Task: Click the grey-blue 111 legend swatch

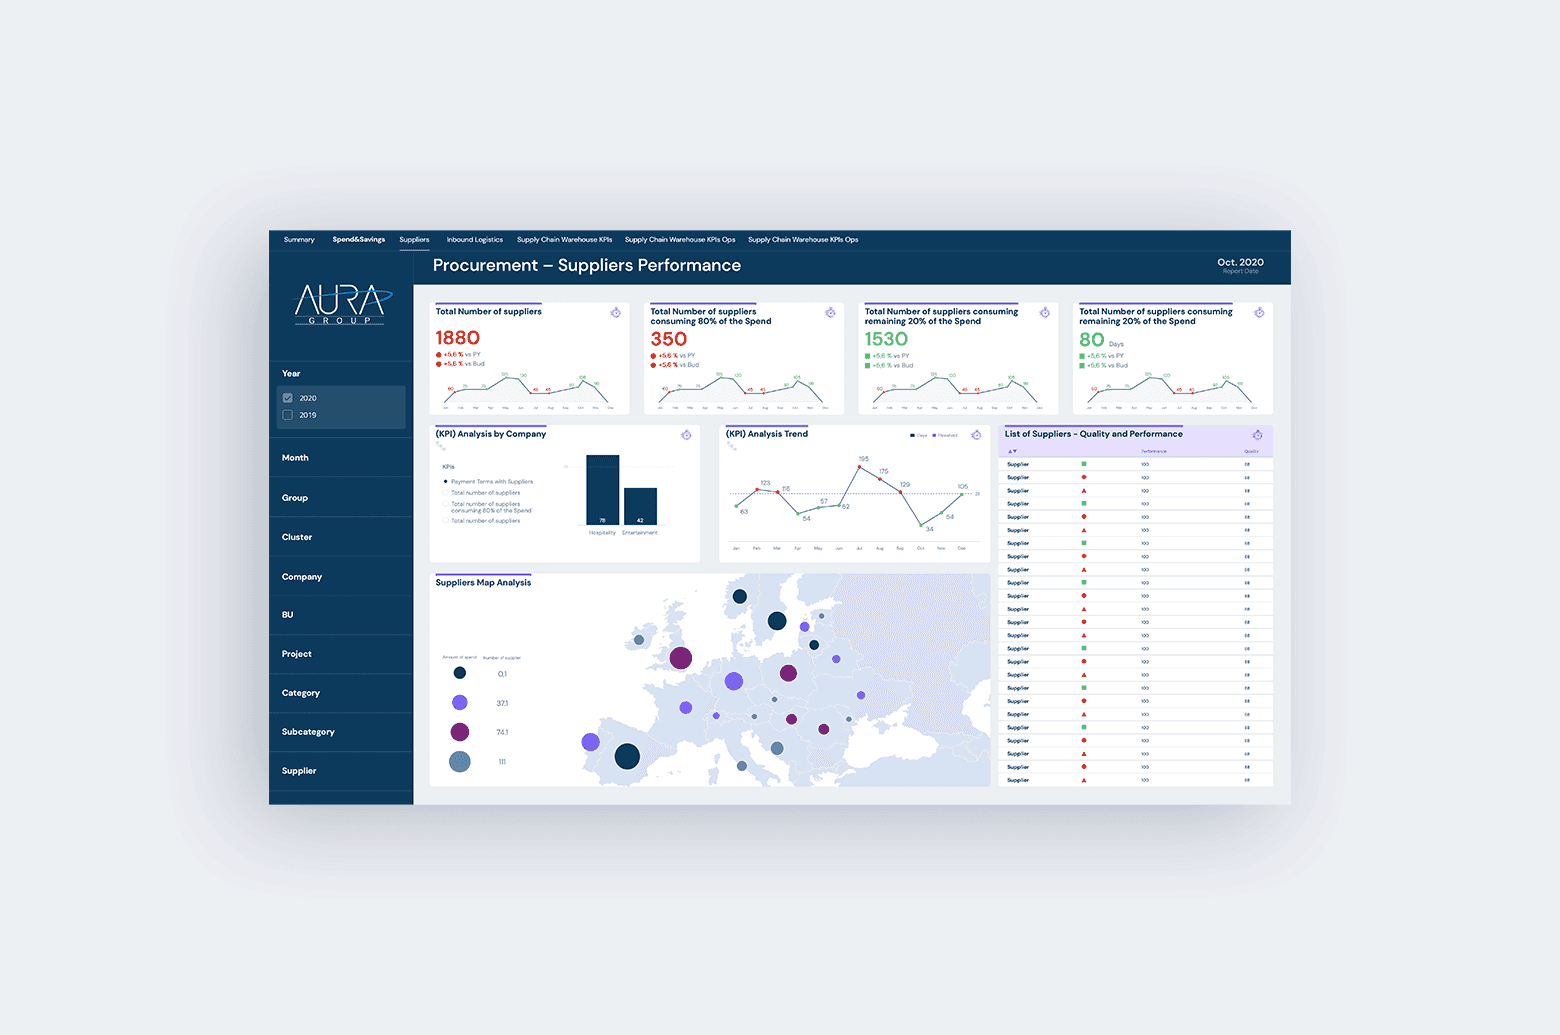Action: pyautogui.click(x=460, y=762)
